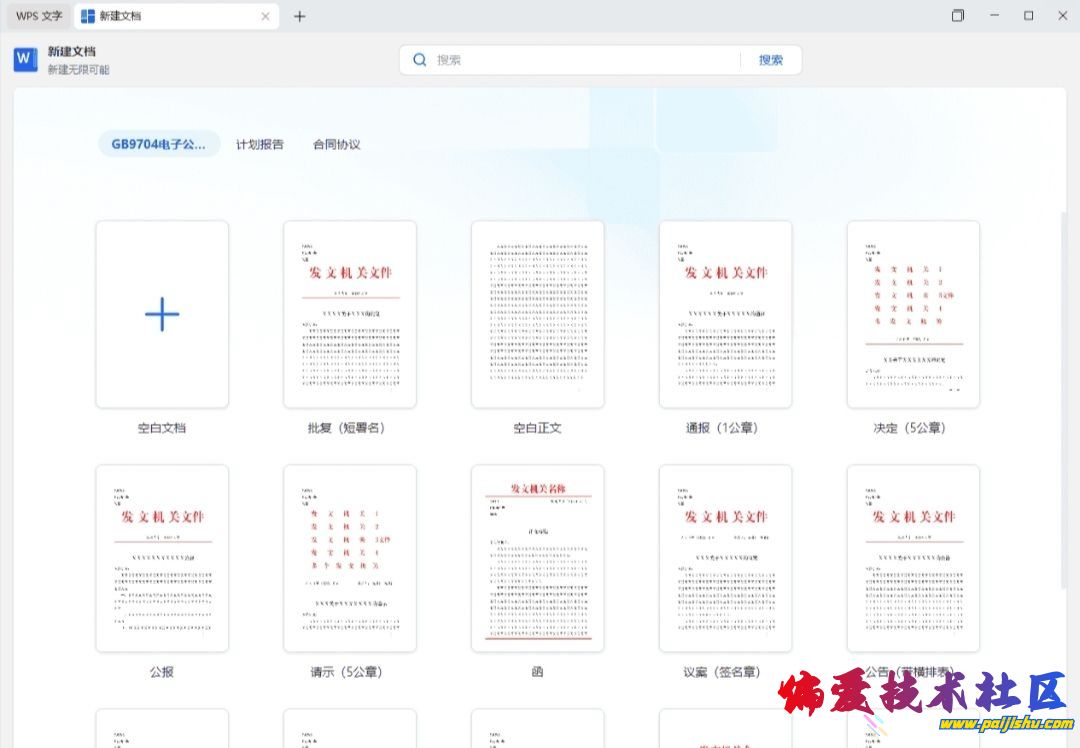Choose the 通报（1公章） template
Screen dimensions: 1080x748
pyautogui.click(x=726, y=314)
